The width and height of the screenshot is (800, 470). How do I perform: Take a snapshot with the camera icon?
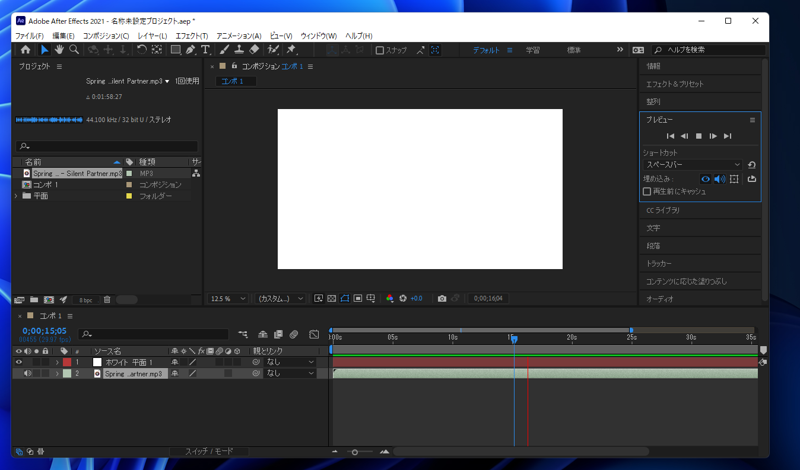(442, 299)
